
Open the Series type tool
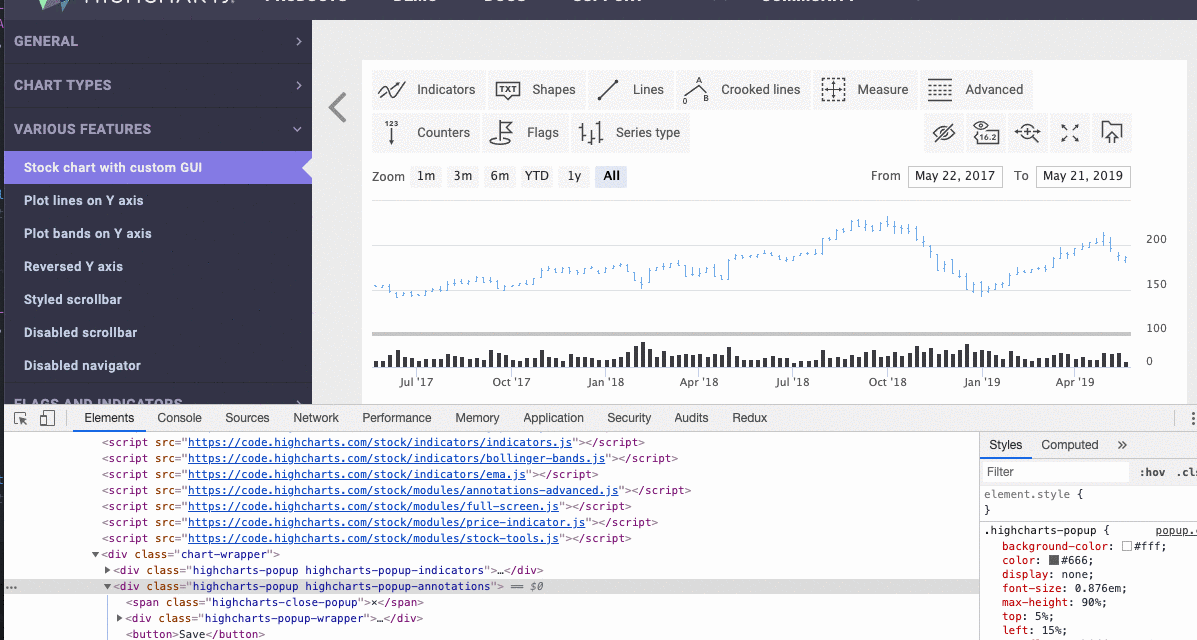pyautogui.click(x=629, y=132)
